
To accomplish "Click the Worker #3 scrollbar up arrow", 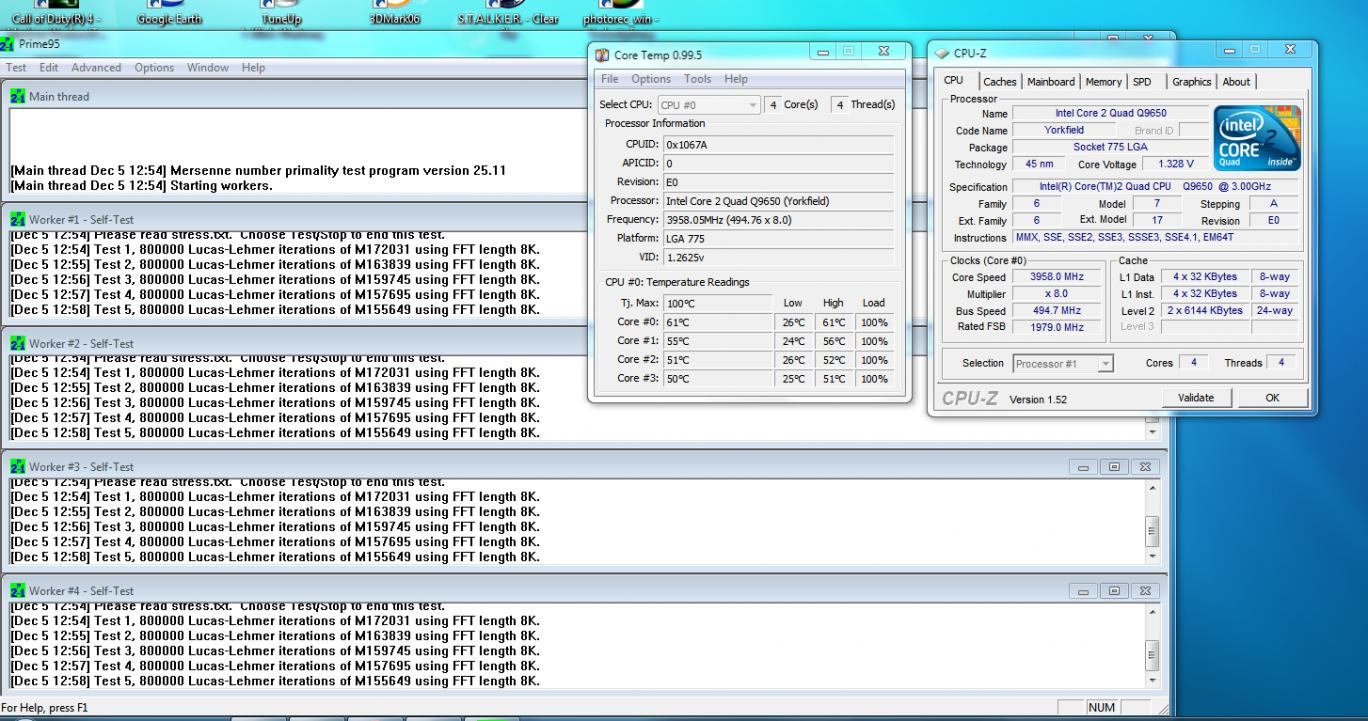I will point(1153,486).
